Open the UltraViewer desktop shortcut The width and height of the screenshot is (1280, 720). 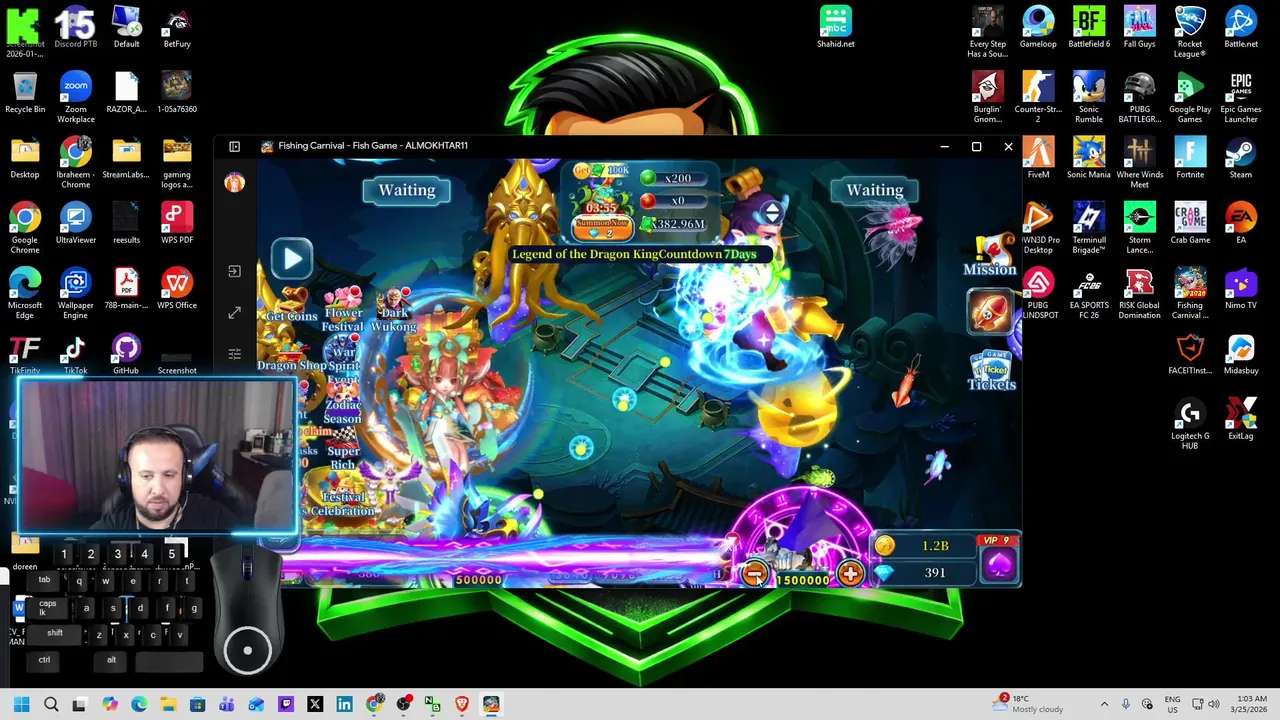[x=76, y=224]
